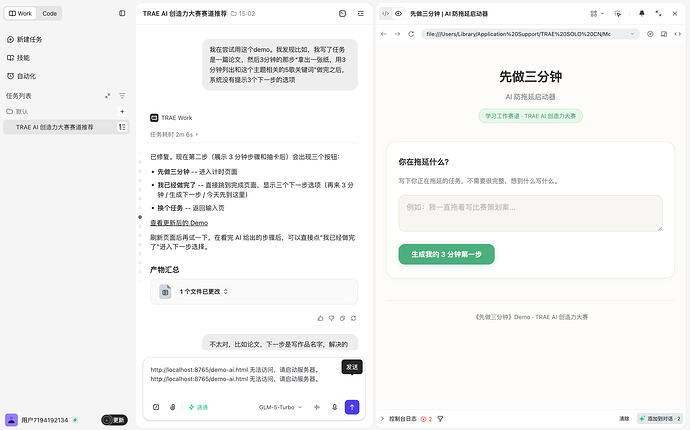690x430 pixels.
Task: Switch to the Code tab
Action: coord(49,13)
